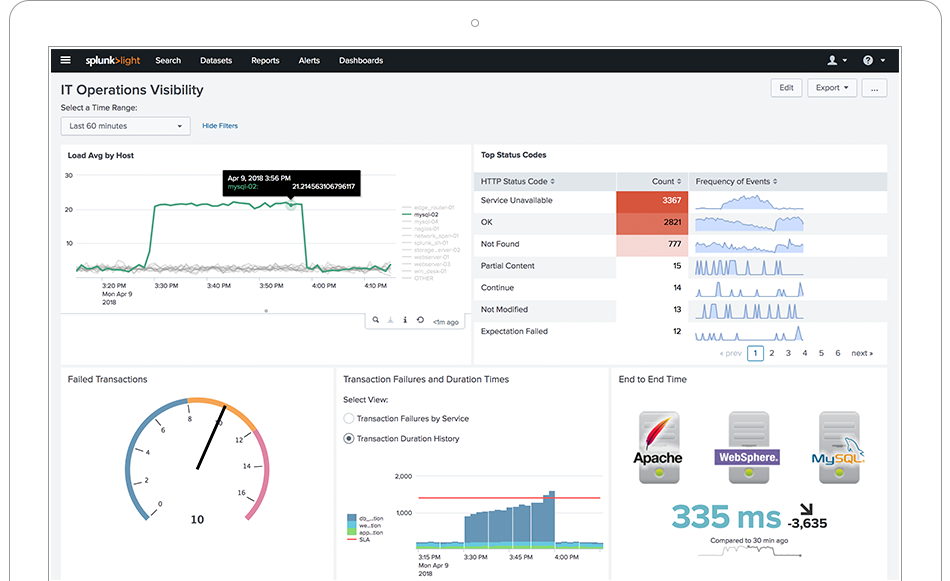Open the more actions ellipsis button

(x=874, y=88)
